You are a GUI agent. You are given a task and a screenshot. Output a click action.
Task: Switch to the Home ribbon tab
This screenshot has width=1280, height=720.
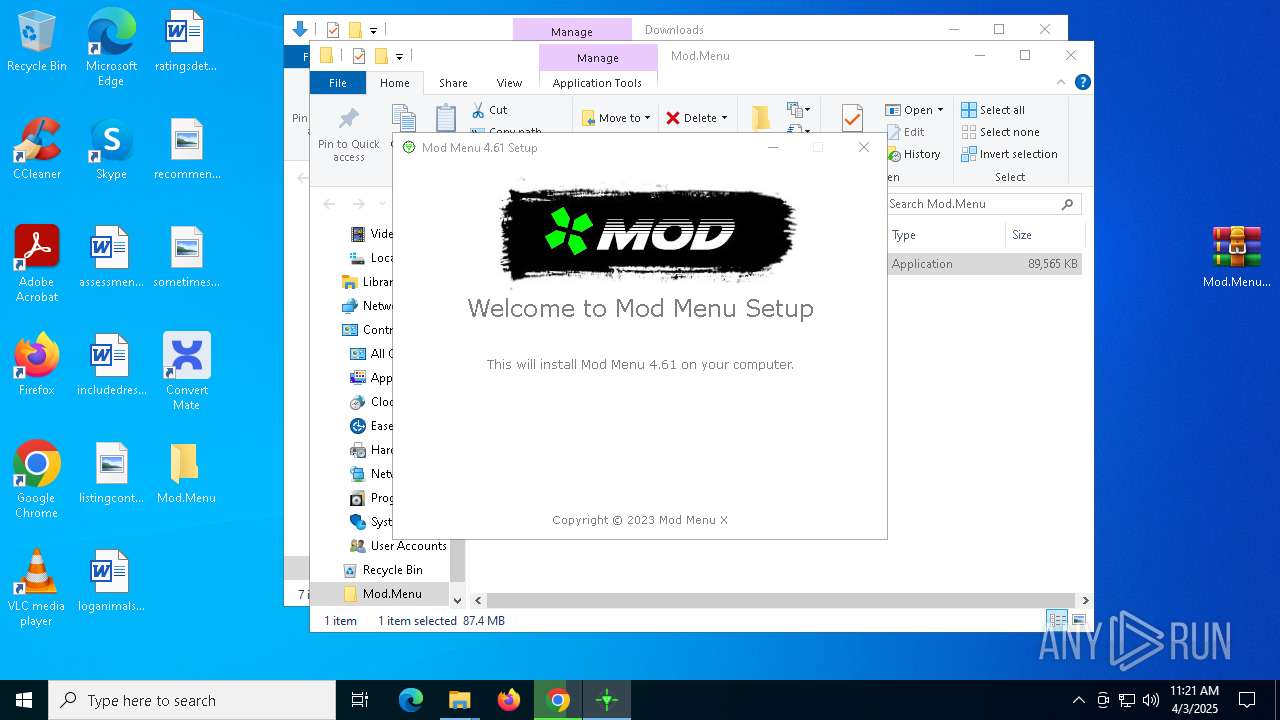point(395,83)
